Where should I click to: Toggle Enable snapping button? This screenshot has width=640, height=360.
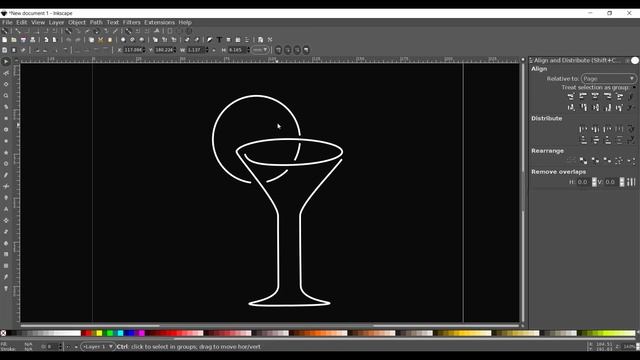[x=5, y=31]
